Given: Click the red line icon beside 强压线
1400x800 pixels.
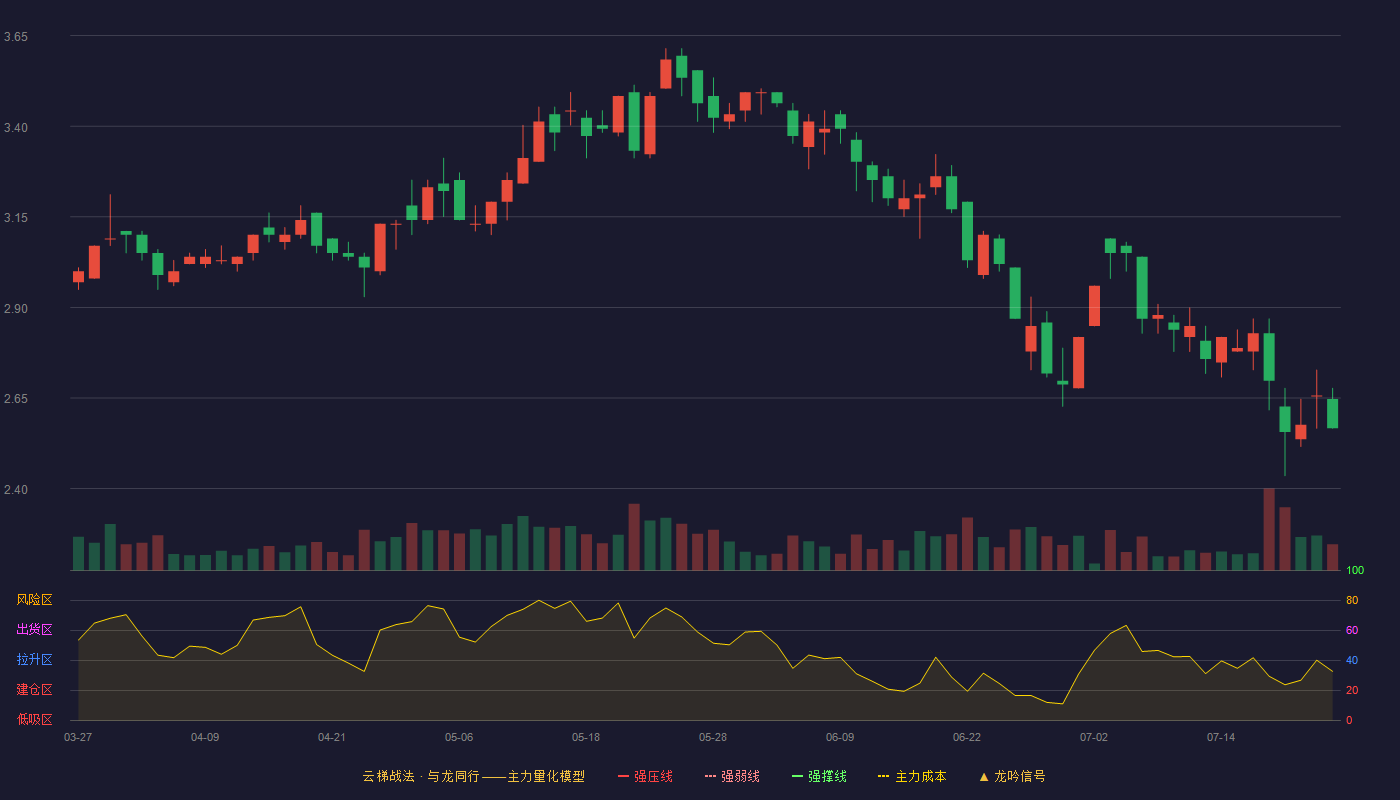Looking at the screenshot, I should tap(623, 776).
